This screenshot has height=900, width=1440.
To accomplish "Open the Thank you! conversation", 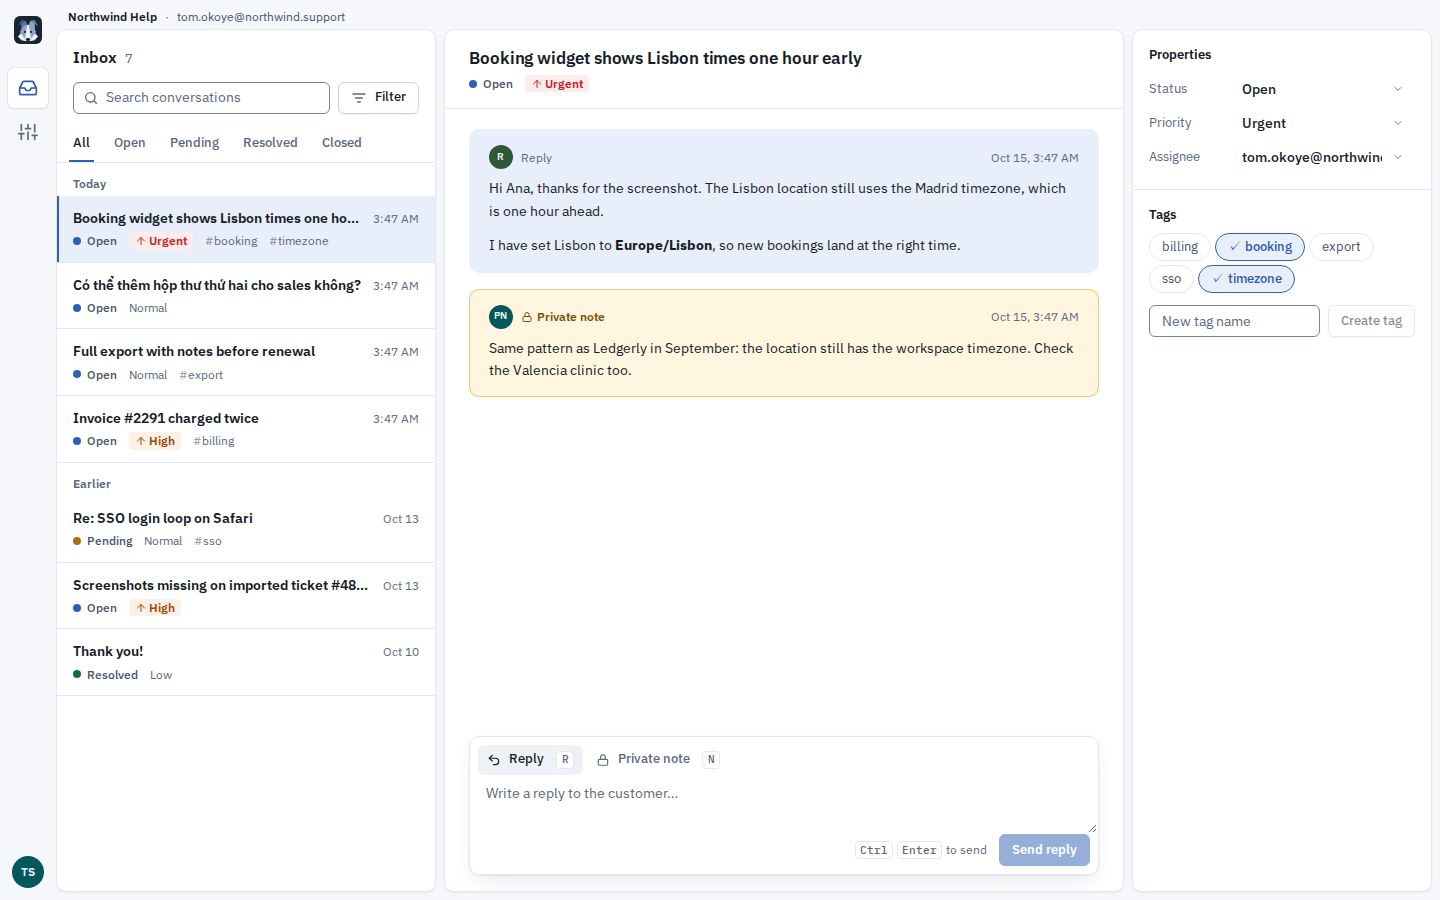I will tap(246, 662).
